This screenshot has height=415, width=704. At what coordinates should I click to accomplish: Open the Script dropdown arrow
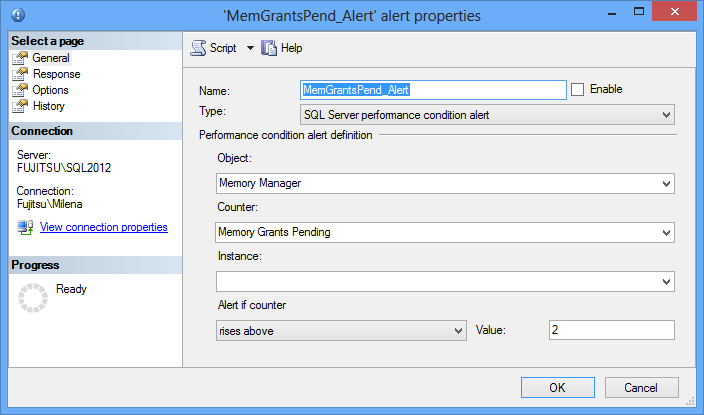click(x=250, y=48)
